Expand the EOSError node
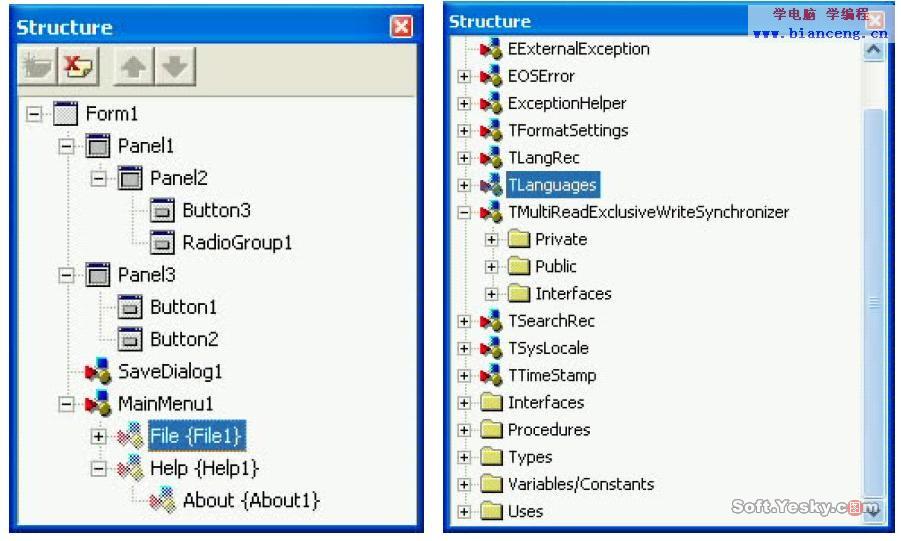This screenshot has height=541, width=901. 464,76
